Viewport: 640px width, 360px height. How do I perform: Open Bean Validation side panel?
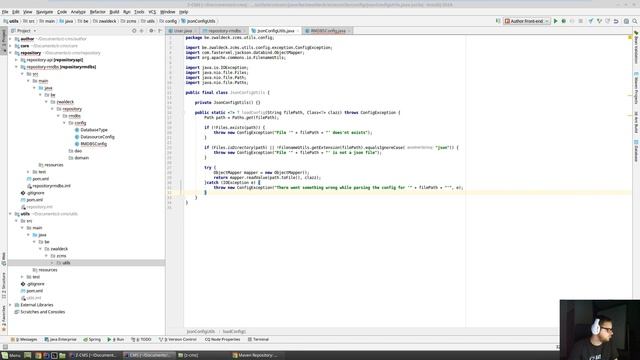point(636,47)
